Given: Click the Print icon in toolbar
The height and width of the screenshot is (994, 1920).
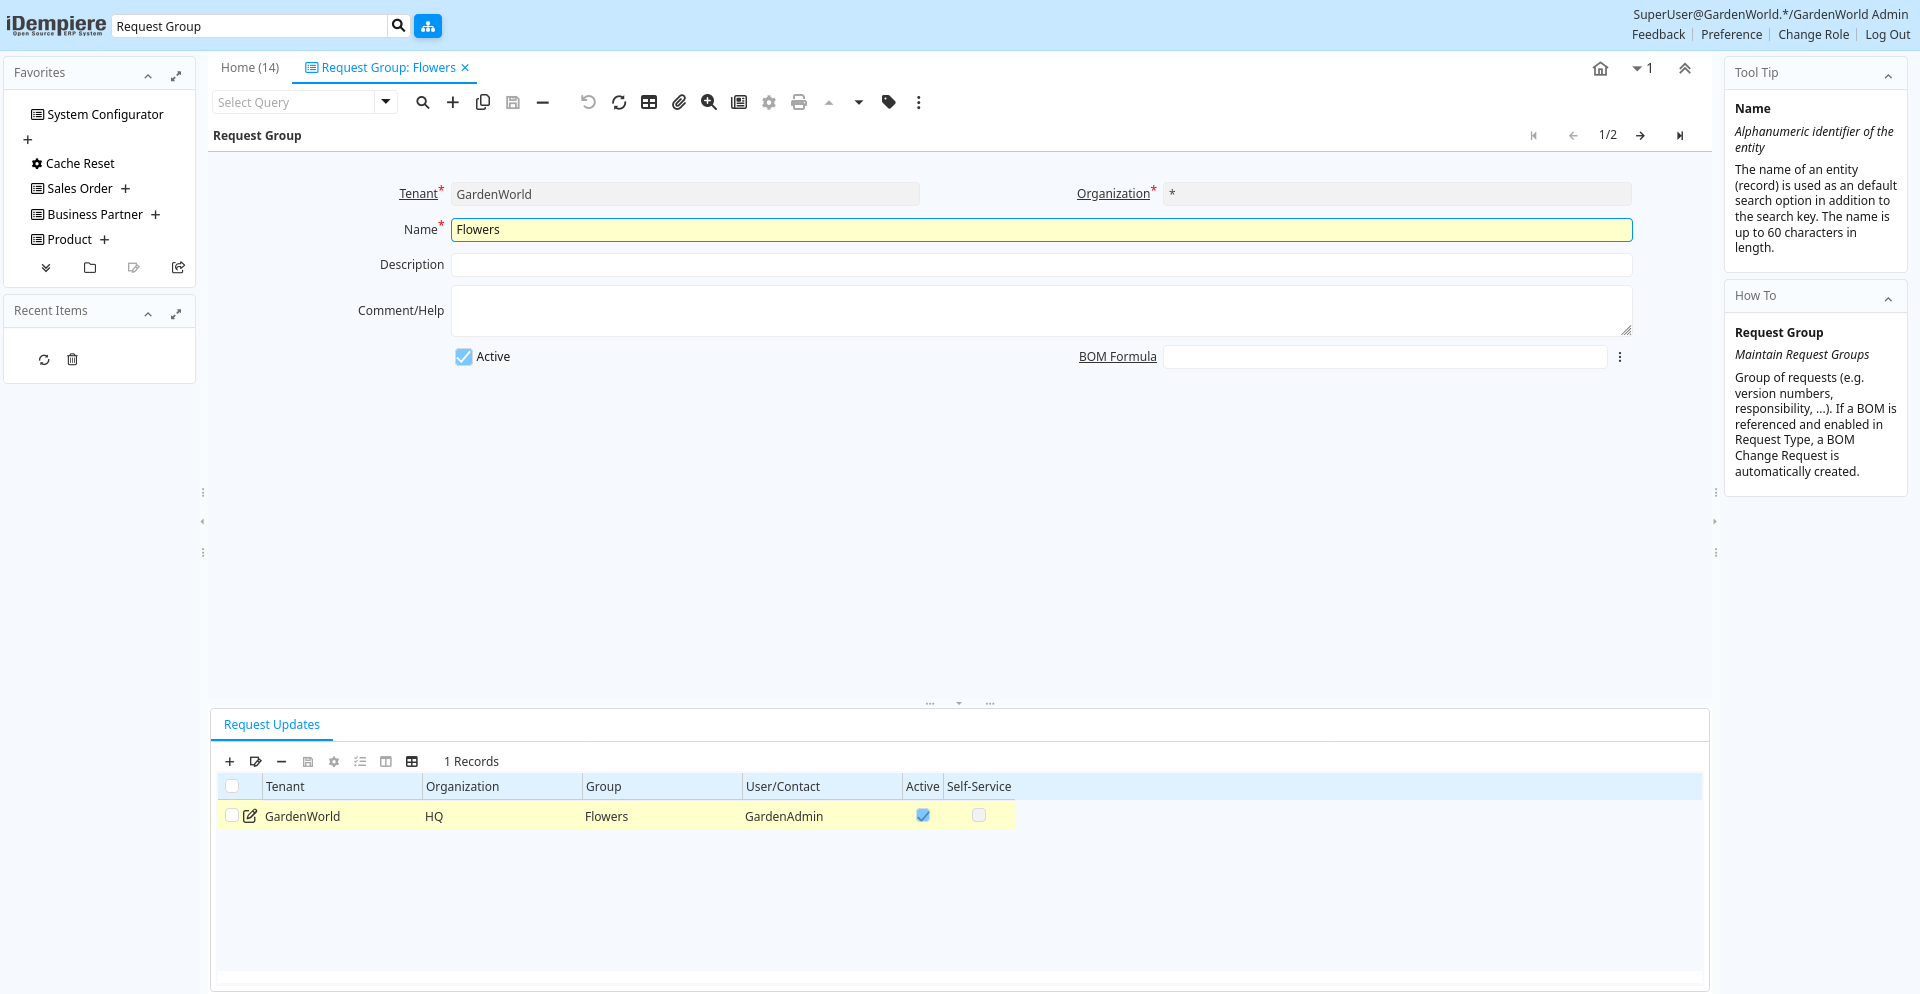Looking at the screenshot, I should point(799,102).
